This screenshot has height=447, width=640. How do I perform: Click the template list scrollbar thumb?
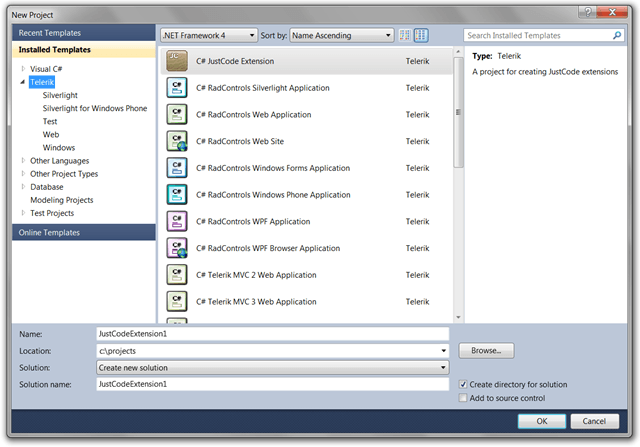coord(458,112)
